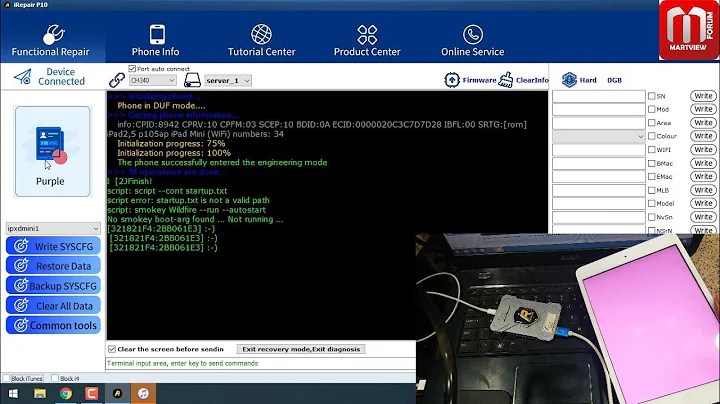
Task: Click the target icon on Clear All Data
Action: 21,305
